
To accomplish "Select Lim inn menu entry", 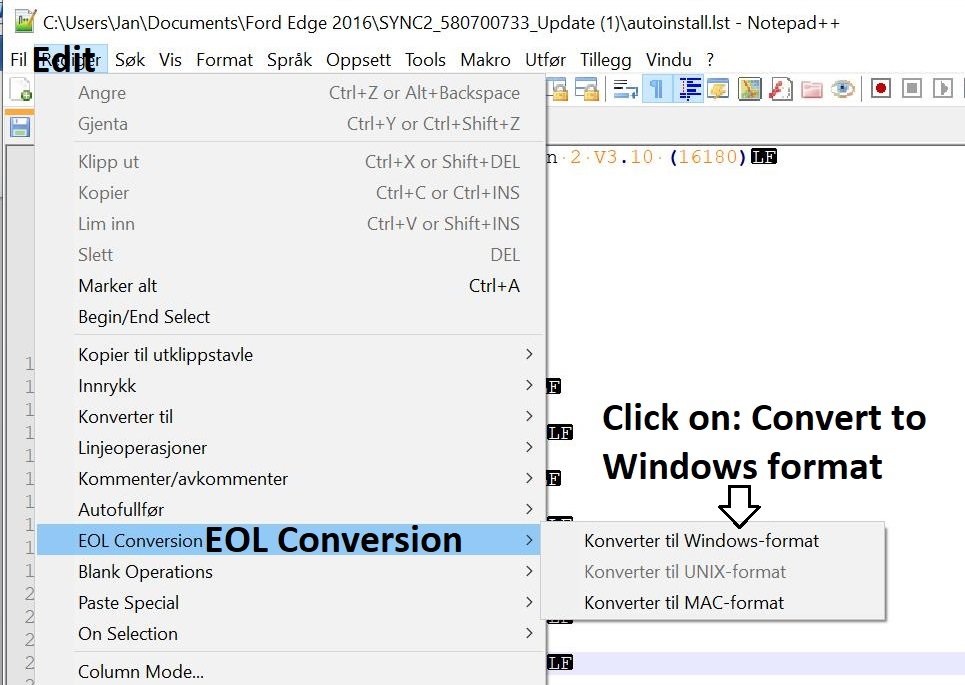I will coord(290,223).
